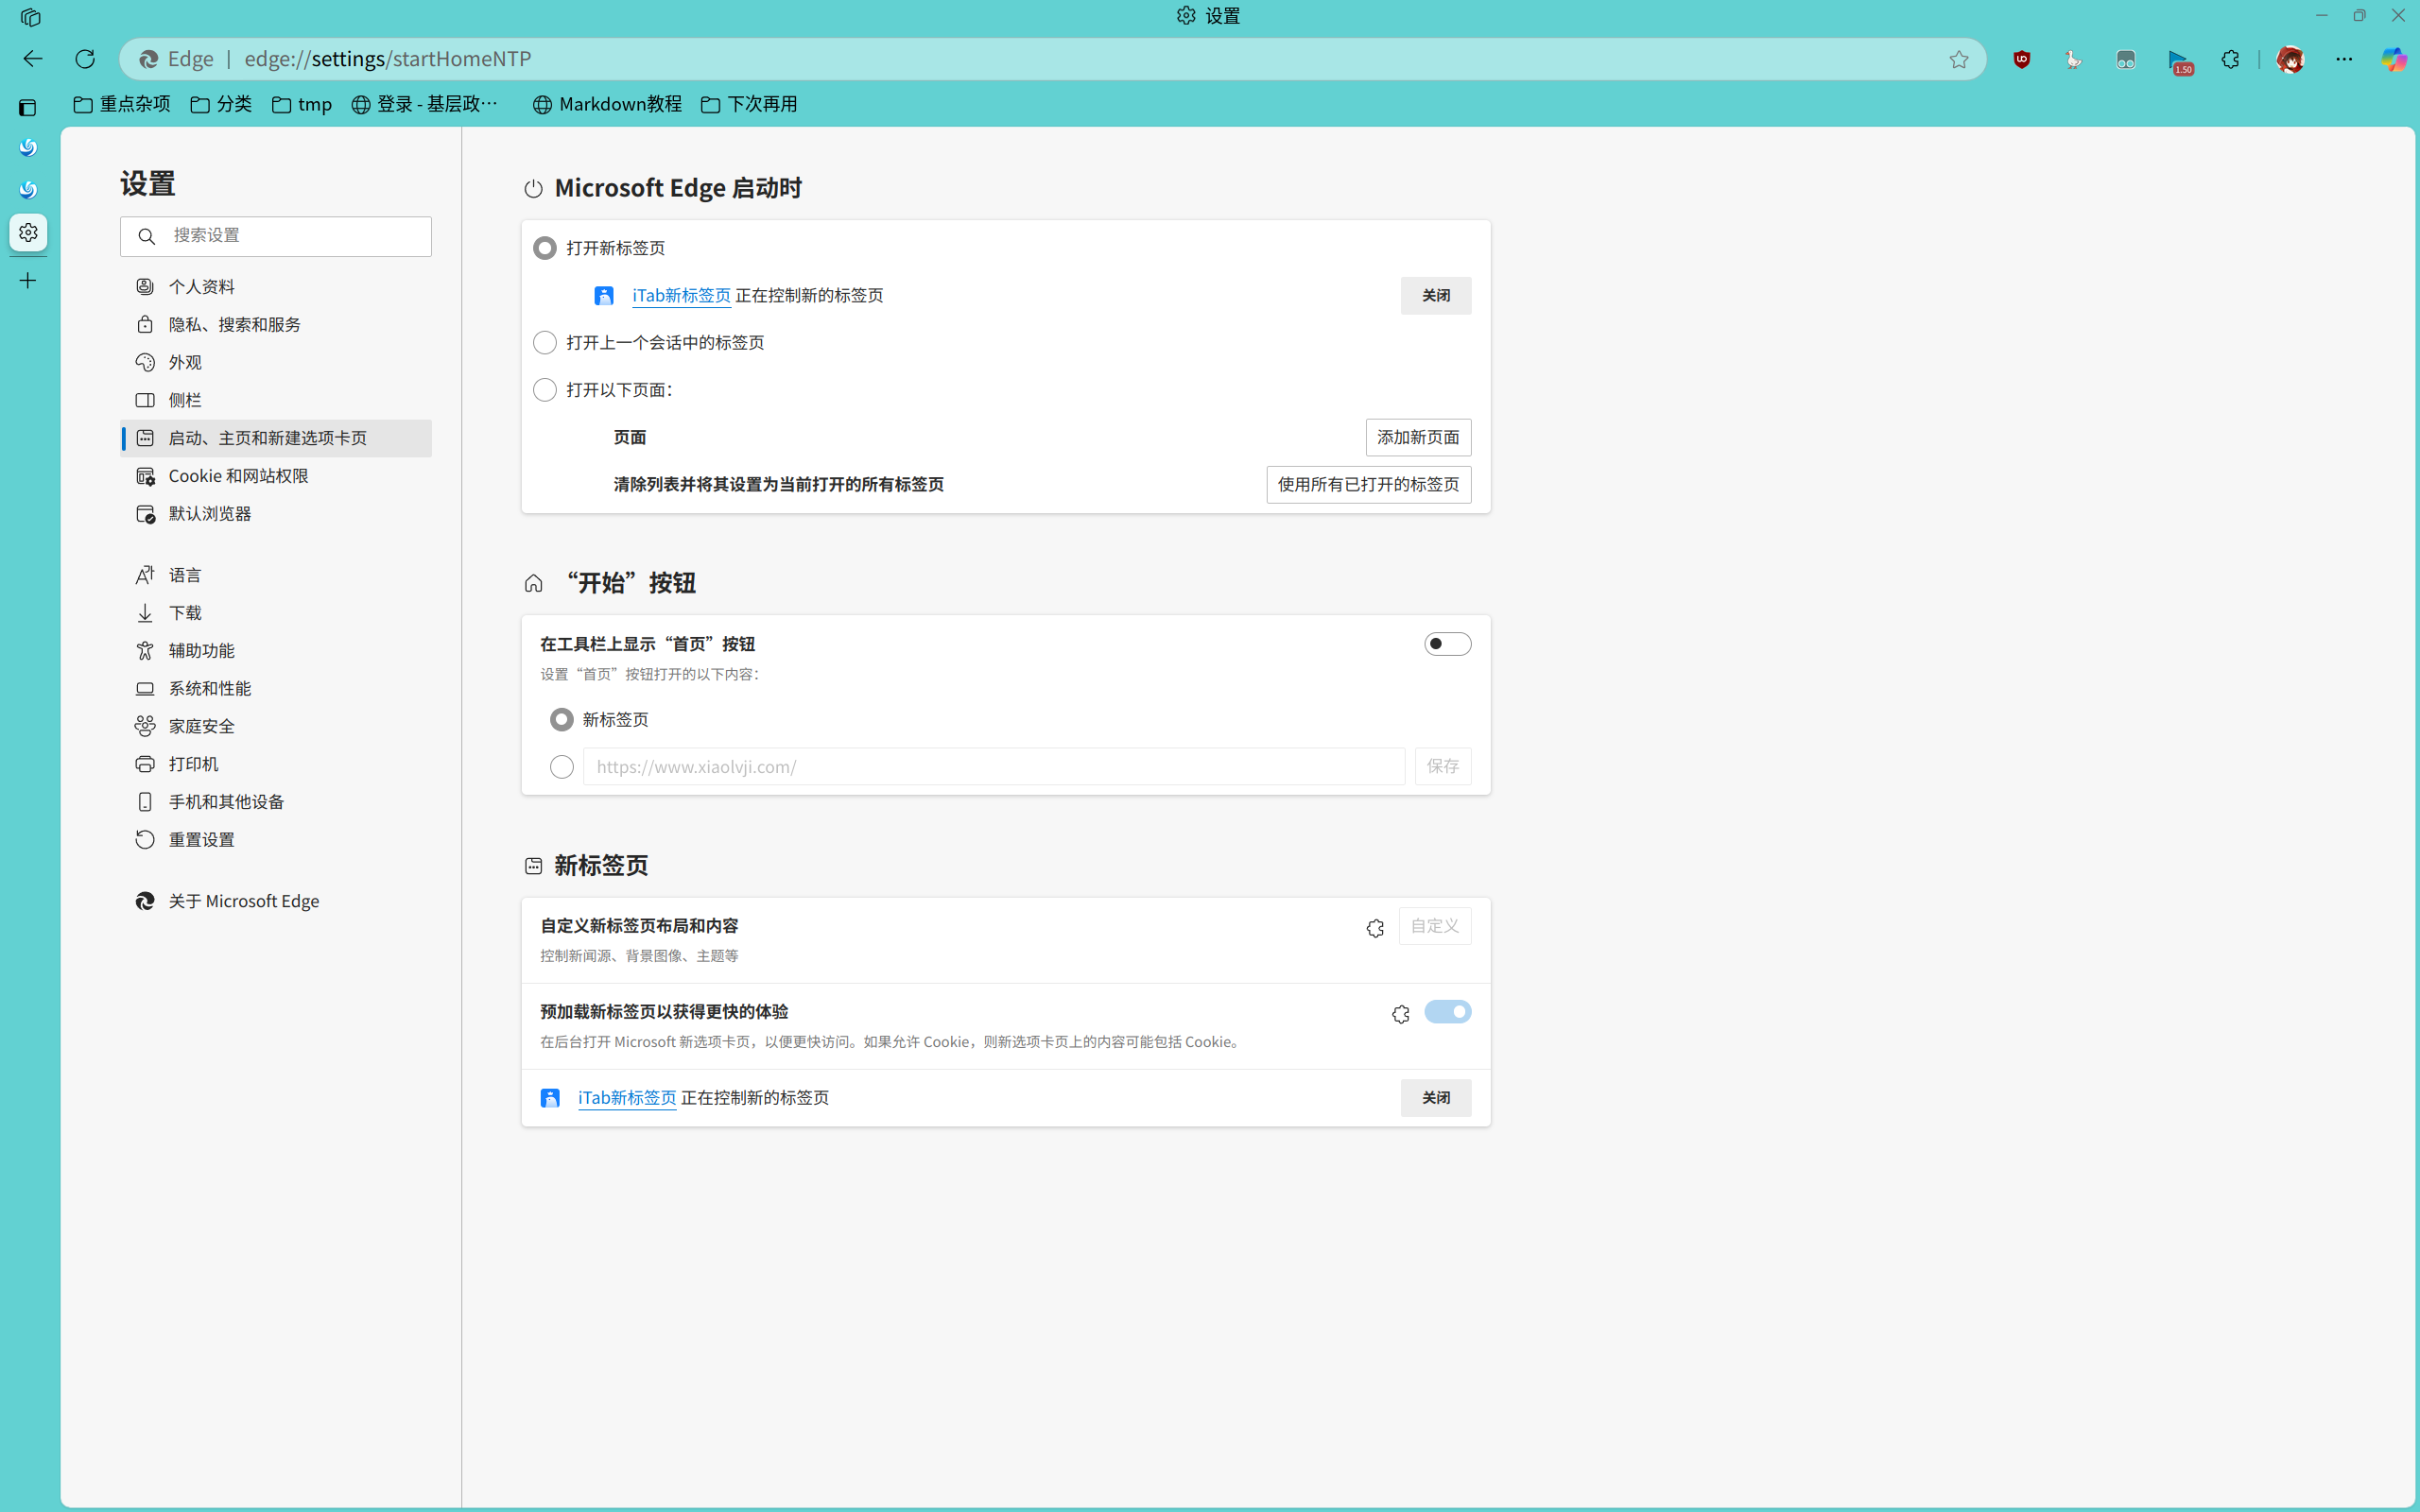This screenshot has height=1512, width=2420.
Task: Open Copilot icon in toolbar
Action: tap(2394, 60)
